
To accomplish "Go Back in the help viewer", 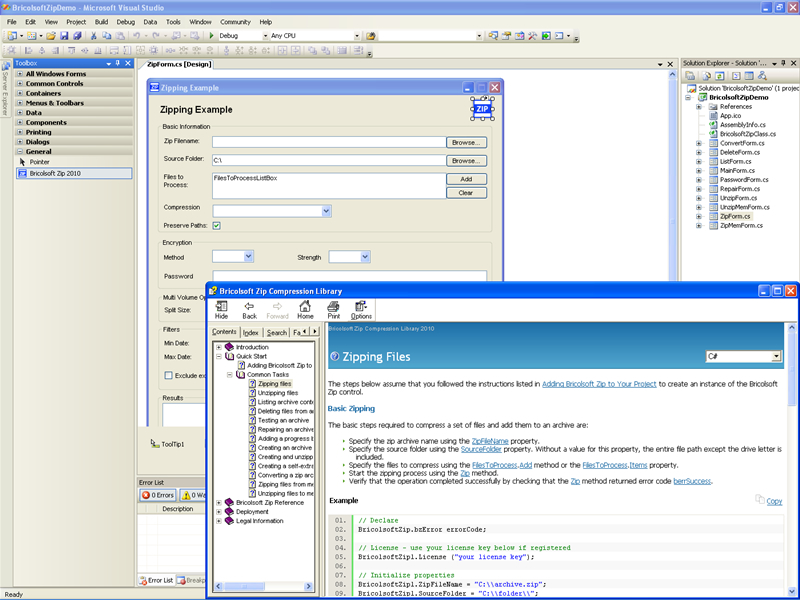I will click(x=249, y=310).
